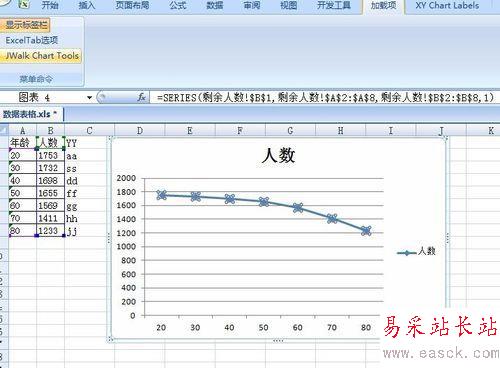Select column F header
Screen dimensions: 500x368
[x=240, y=130]
